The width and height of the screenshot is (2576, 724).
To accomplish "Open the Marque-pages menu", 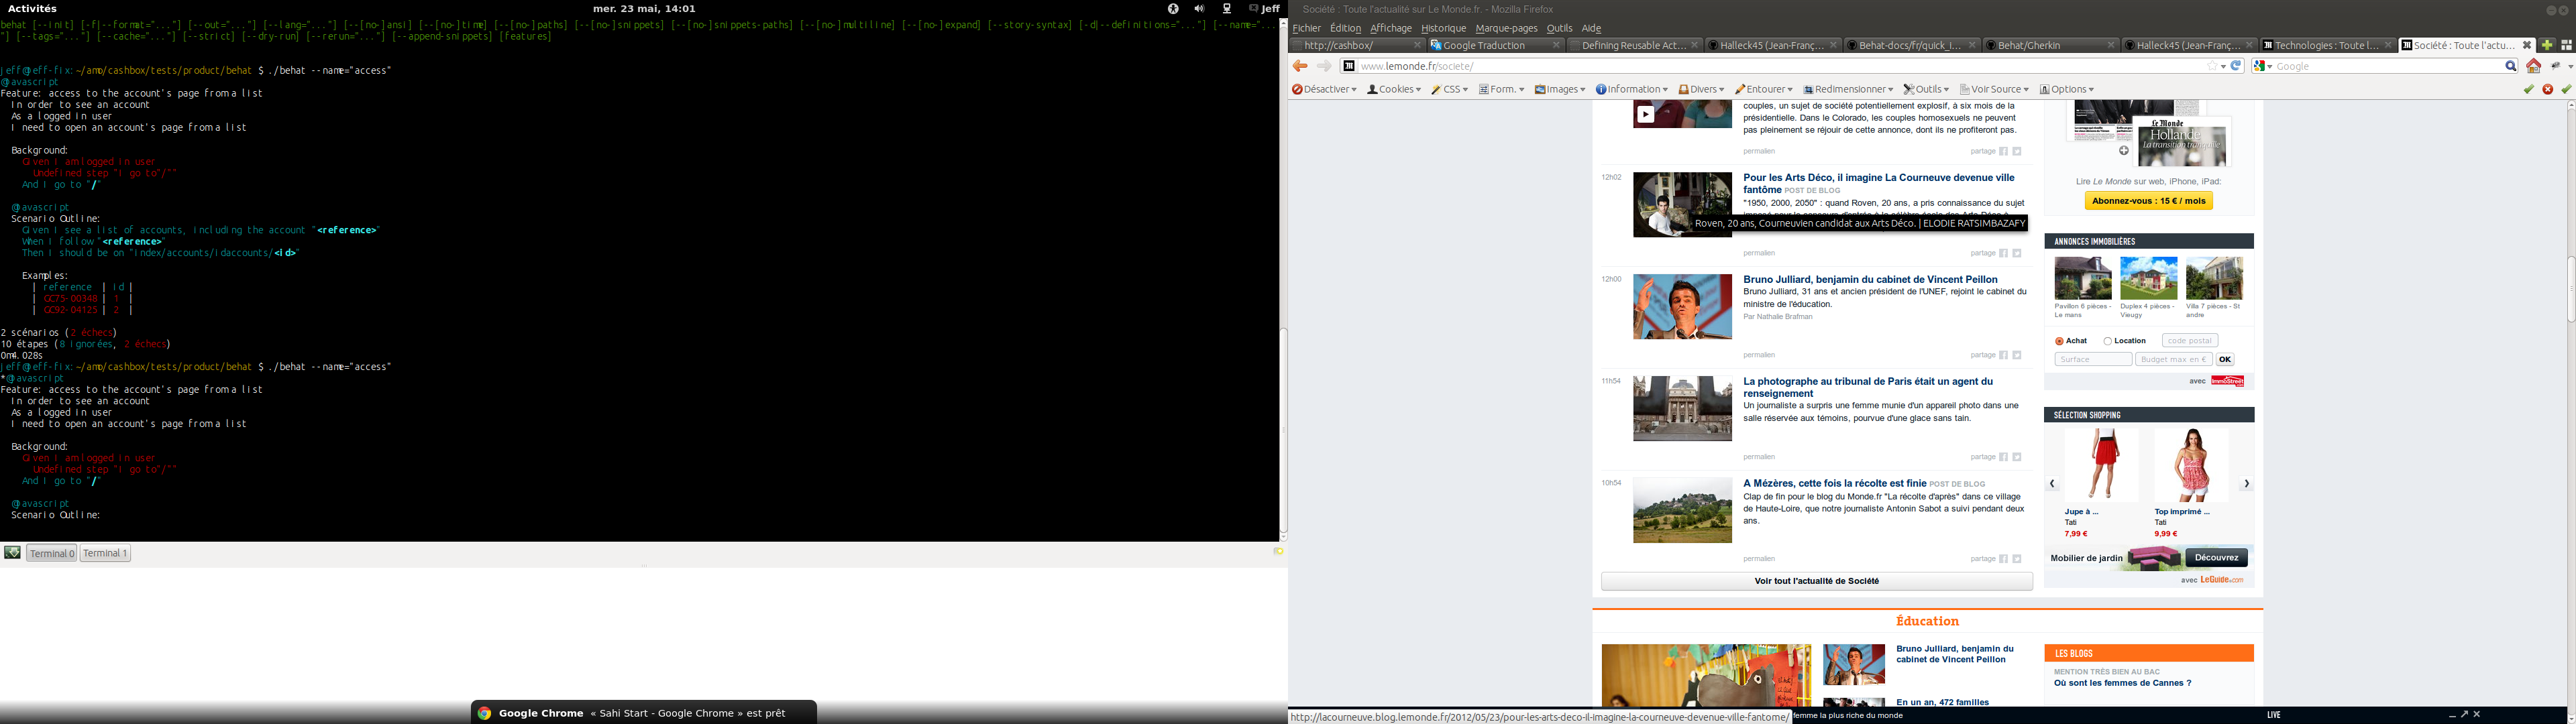I will point(1506,28).
